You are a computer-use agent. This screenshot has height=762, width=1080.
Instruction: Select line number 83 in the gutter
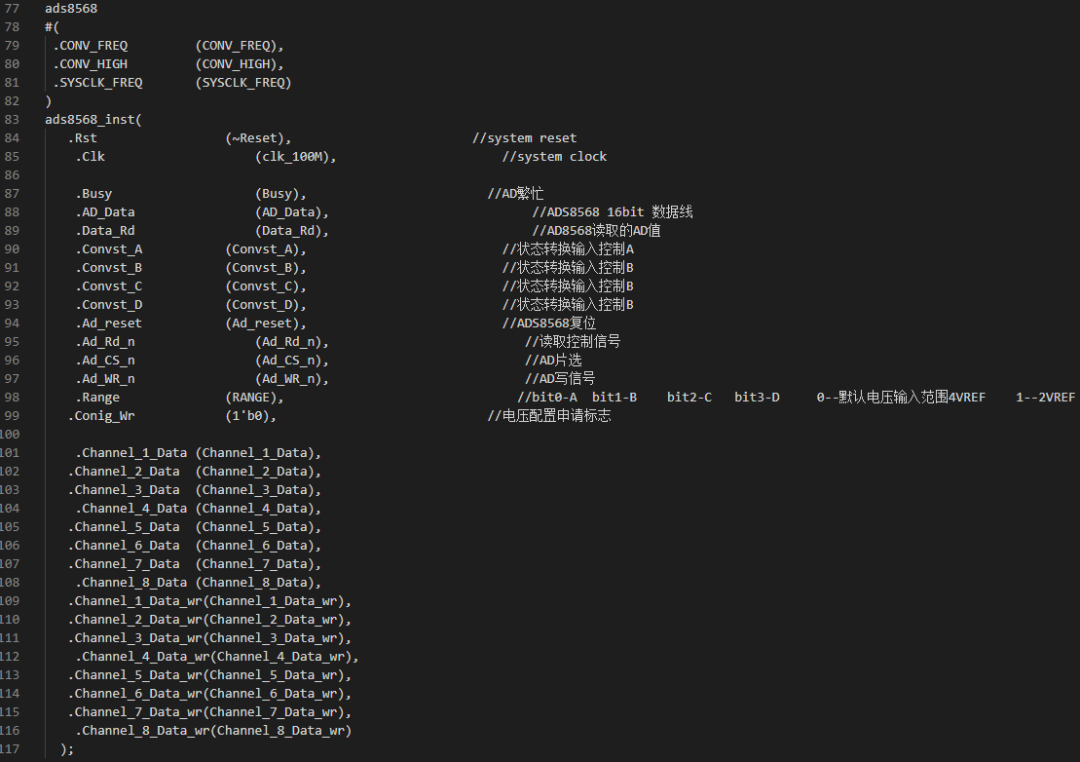coord(11,120)
